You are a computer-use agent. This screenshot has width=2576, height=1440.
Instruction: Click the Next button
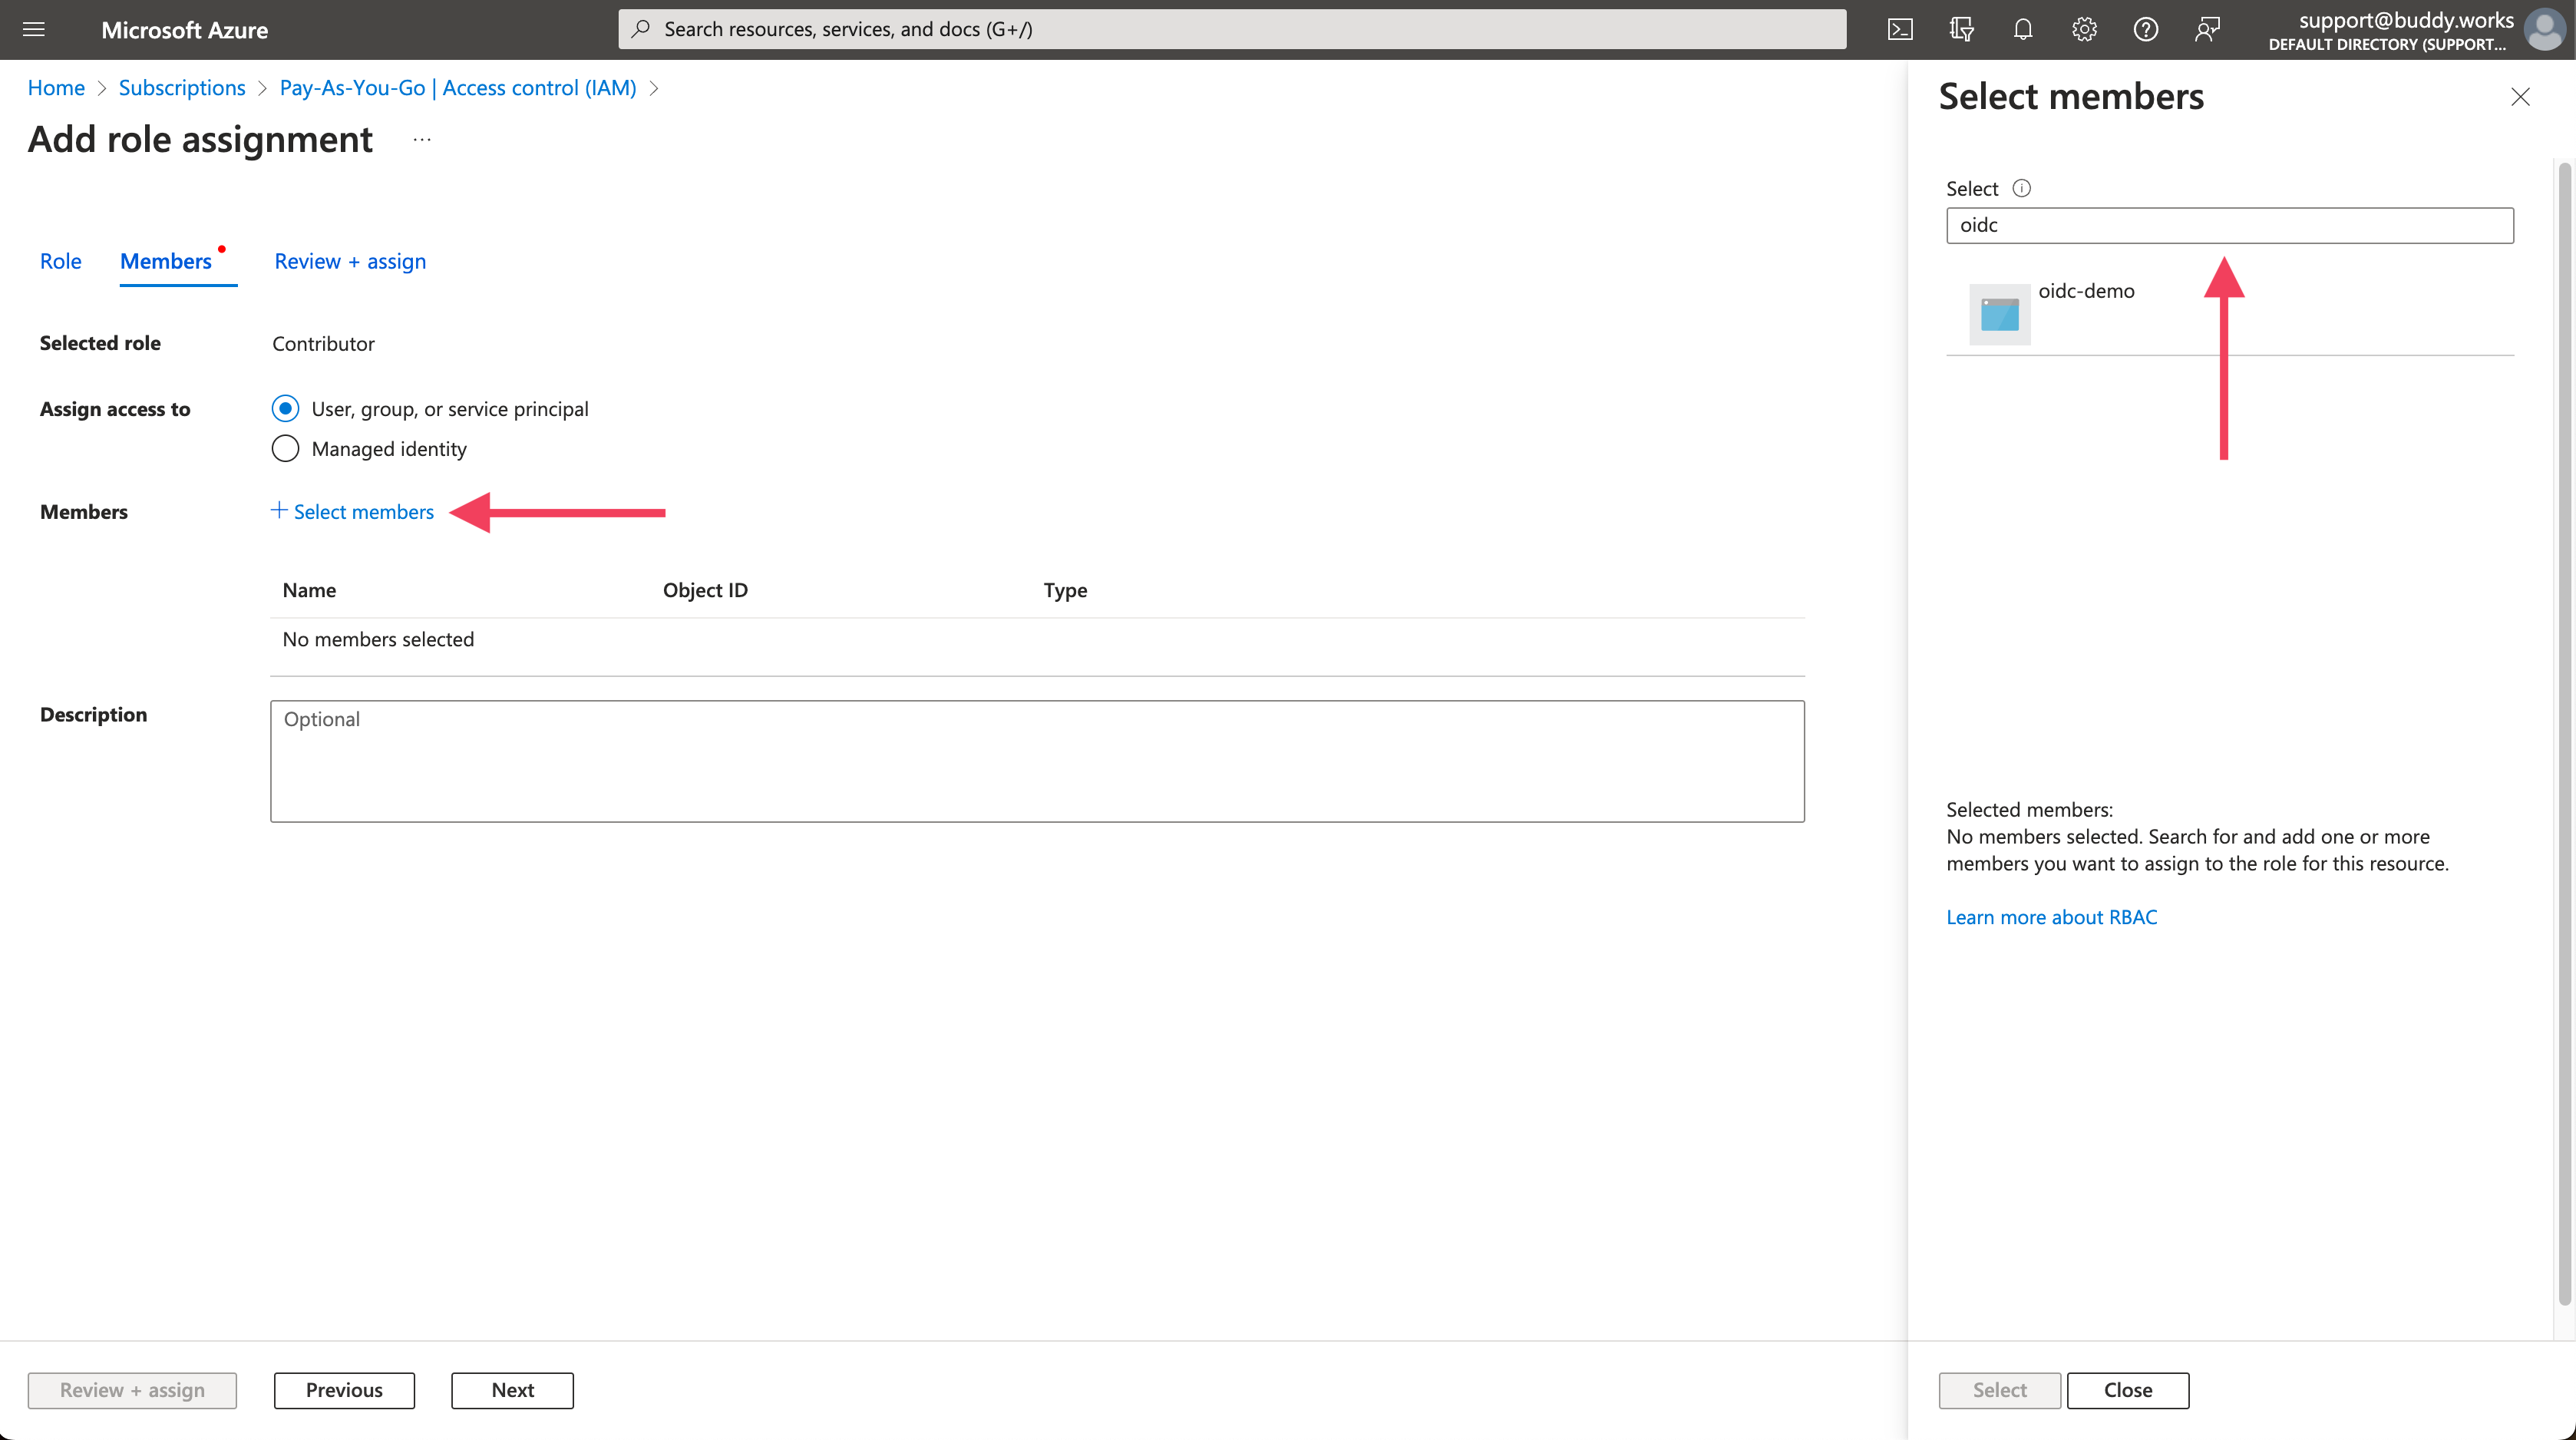(x=512, y=1390)
